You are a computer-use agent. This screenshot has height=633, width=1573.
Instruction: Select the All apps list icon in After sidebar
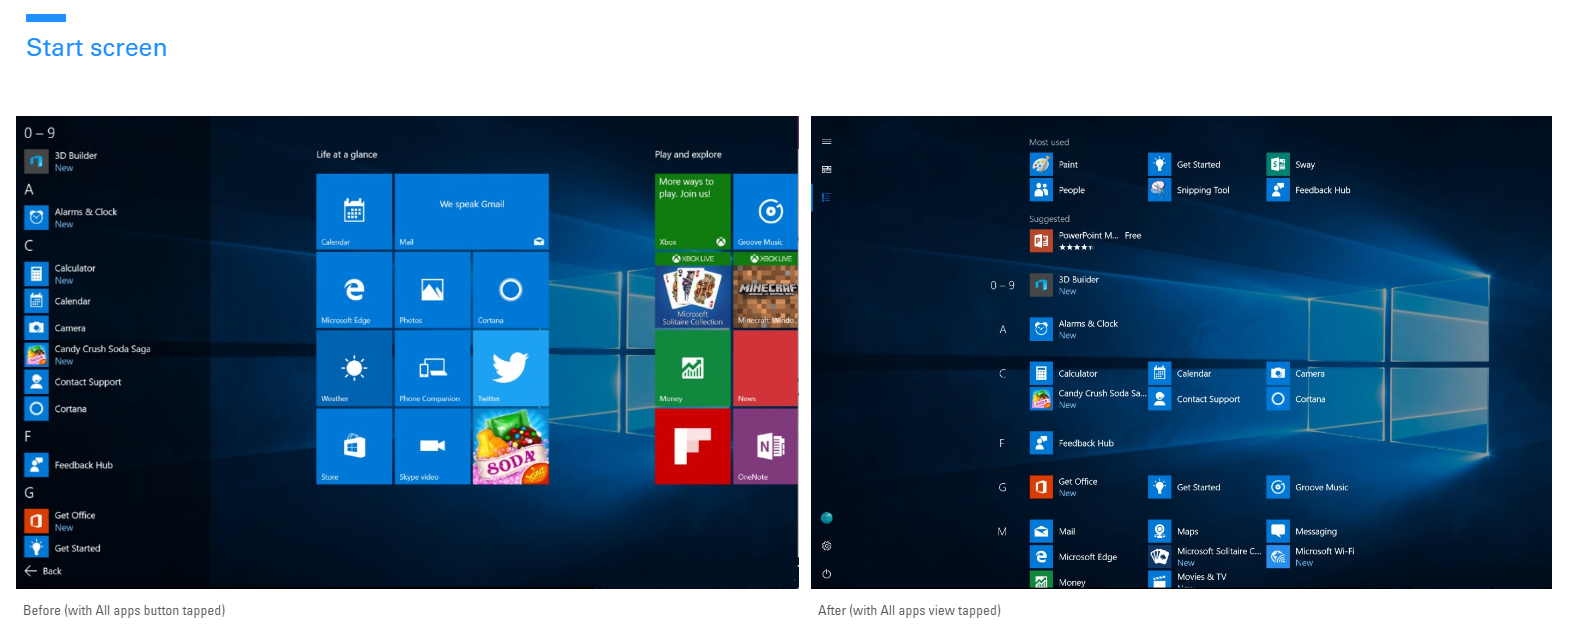pos(826,197)
